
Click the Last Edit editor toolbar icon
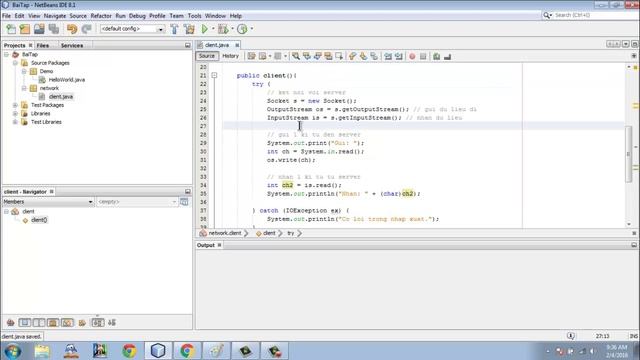251,56
